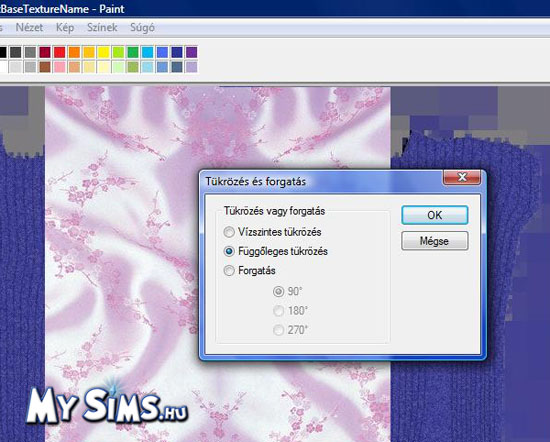Image resolution: width=550 pixels, height=442 pixels.
Task: Close the Tükrözés és forgatás dialog
Action: tap(462, 178)
